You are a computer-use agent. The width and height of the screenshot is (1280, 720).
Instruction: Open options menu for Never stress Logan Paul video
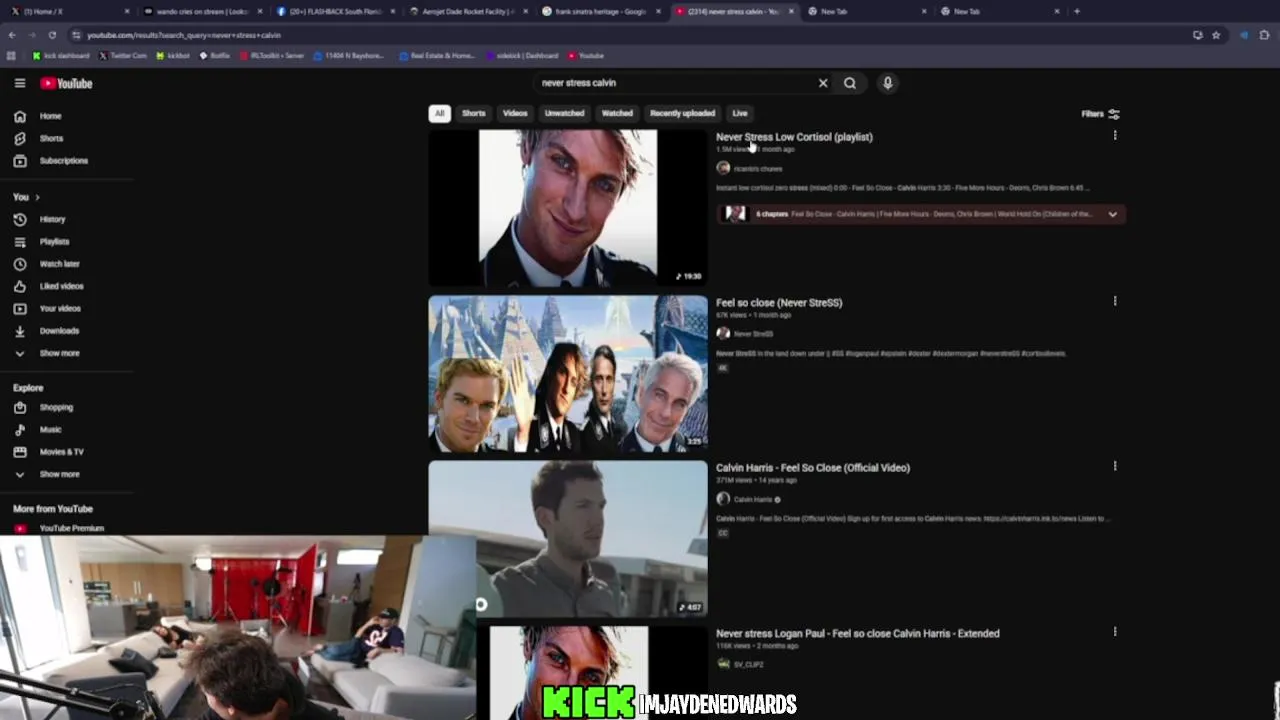pyautogui.click(x=1115, y=632)
